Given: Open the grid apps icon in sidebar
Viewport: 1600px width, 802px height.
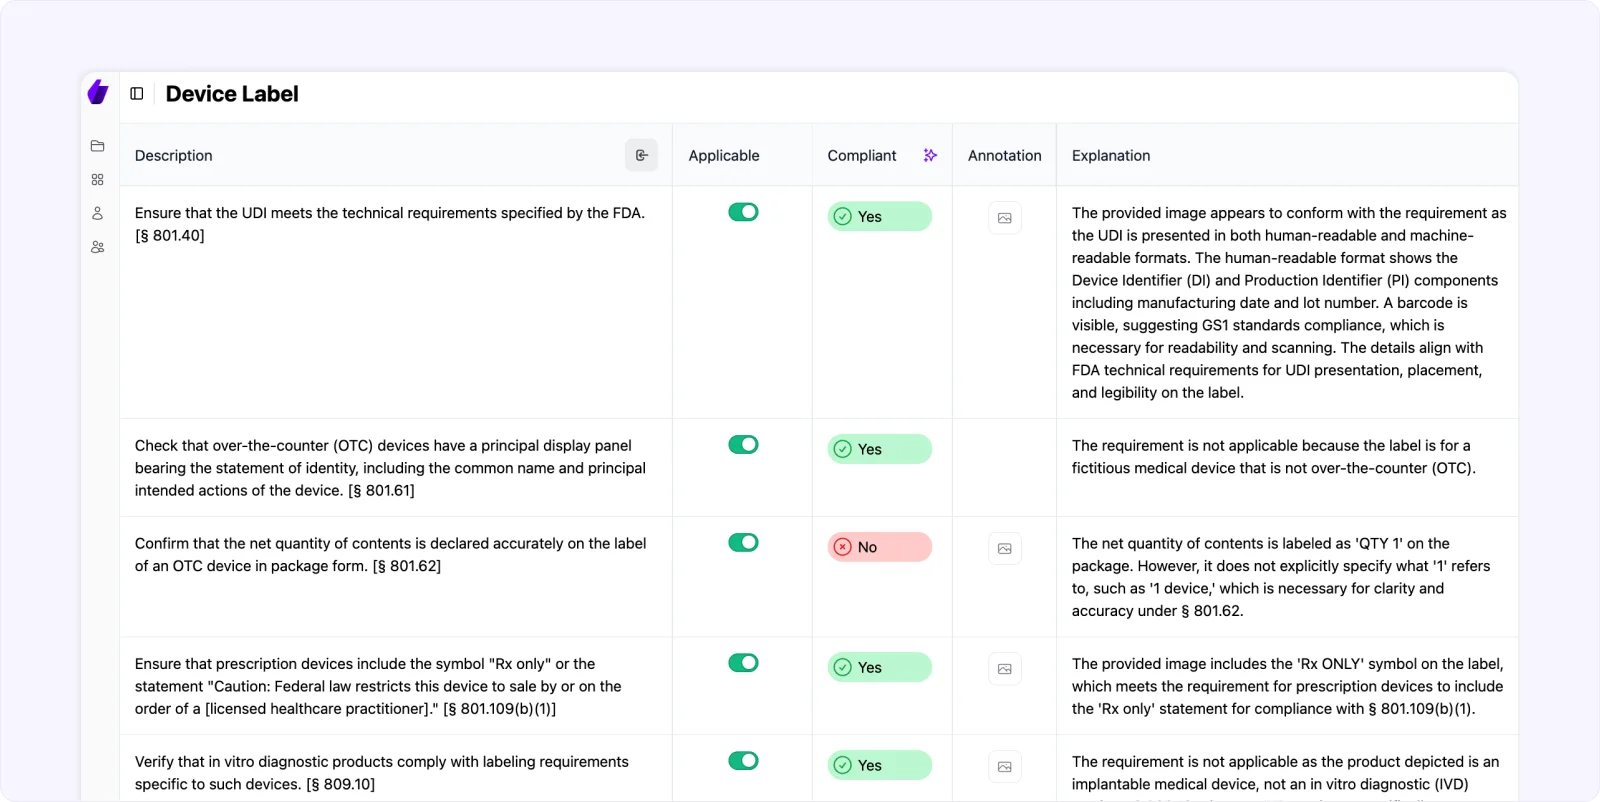Looking at the screenshot, I should pos(97,180).
